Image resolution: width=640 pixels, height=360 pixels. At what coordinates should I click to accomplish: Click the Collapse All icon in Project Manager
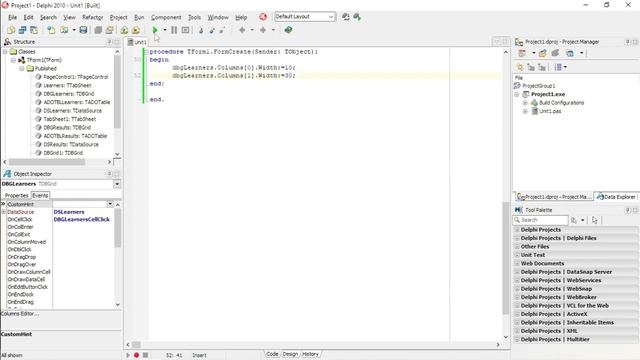[542, 67]
